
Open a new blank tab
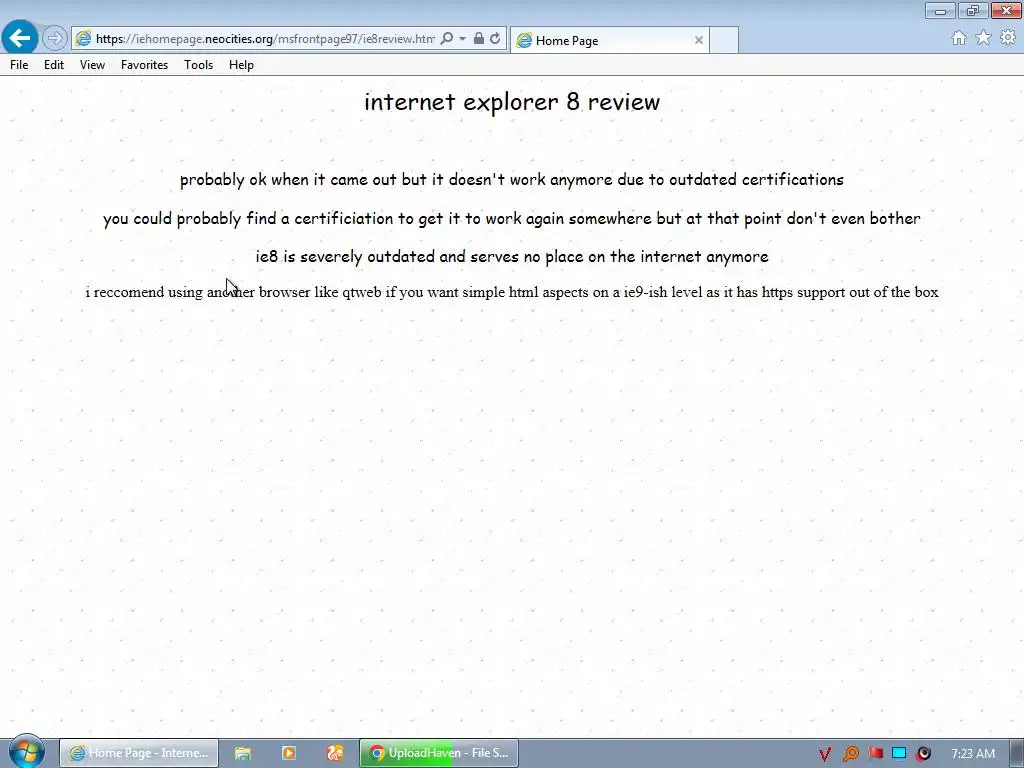(x=724, y=40)
